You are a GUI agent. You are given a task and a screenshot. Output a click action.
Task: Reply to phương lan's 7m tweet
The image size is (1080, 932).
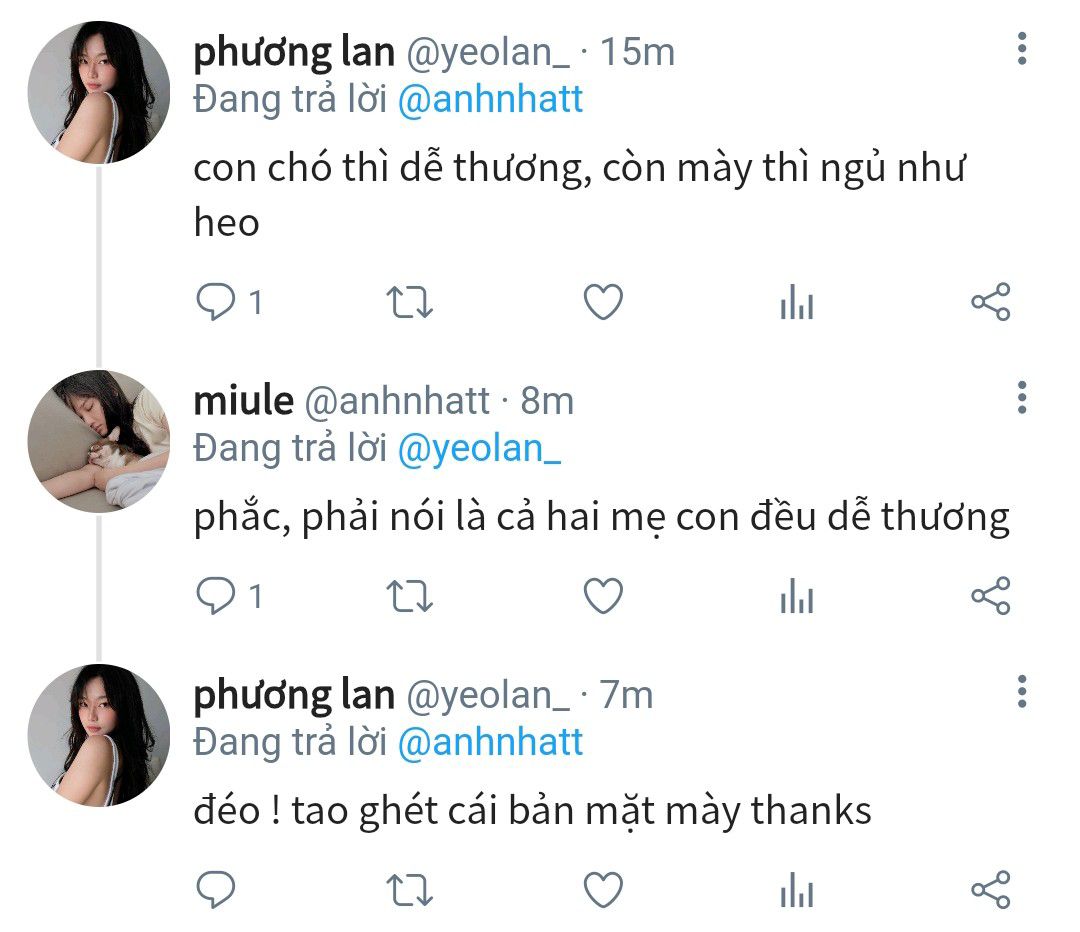point(216,889)
